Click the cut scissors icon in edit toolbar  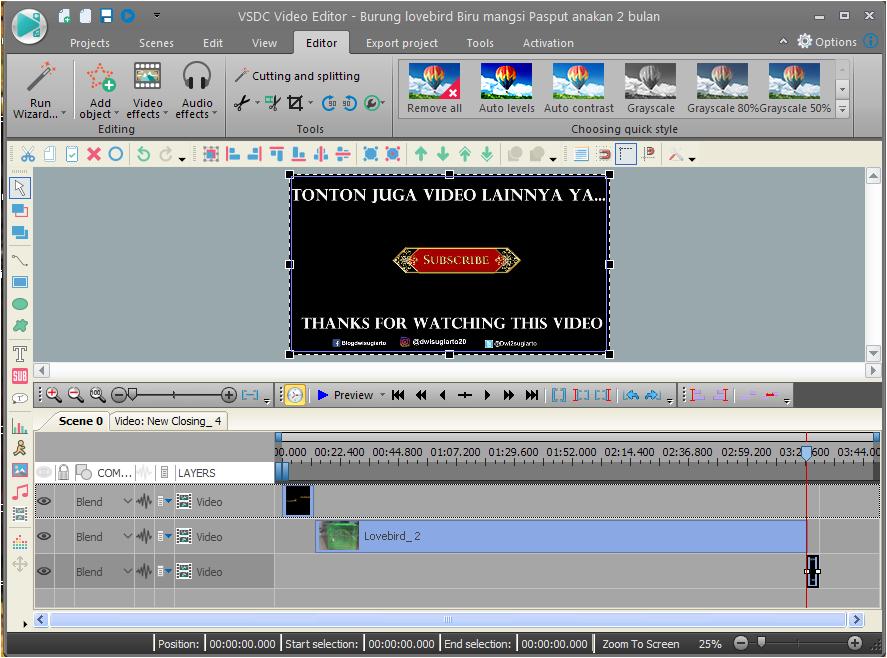[28, 154]
